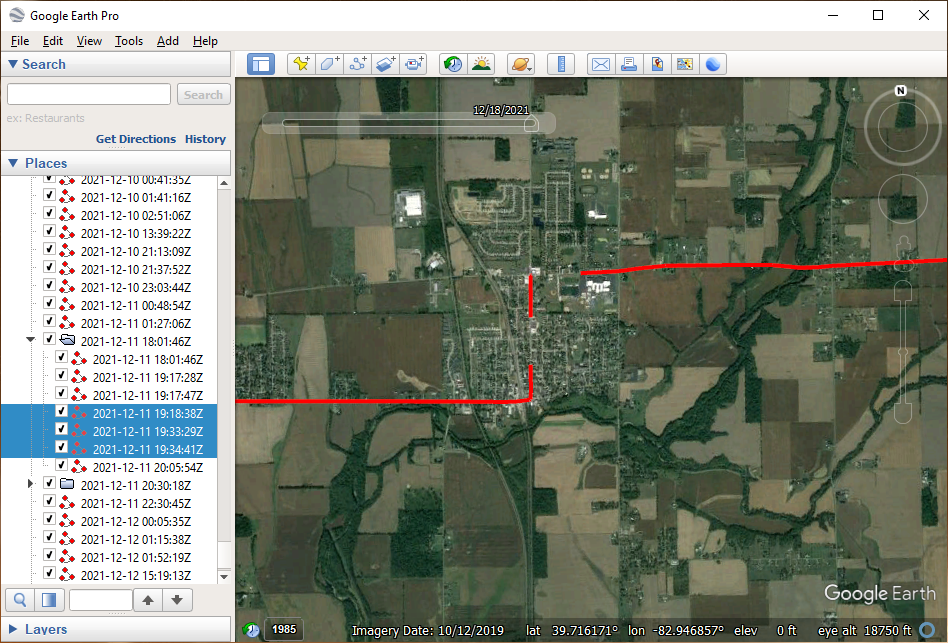Click the Places list scroll down arrow
The image size is (948, 643).
pyautogui.click(x=224, y=577)
